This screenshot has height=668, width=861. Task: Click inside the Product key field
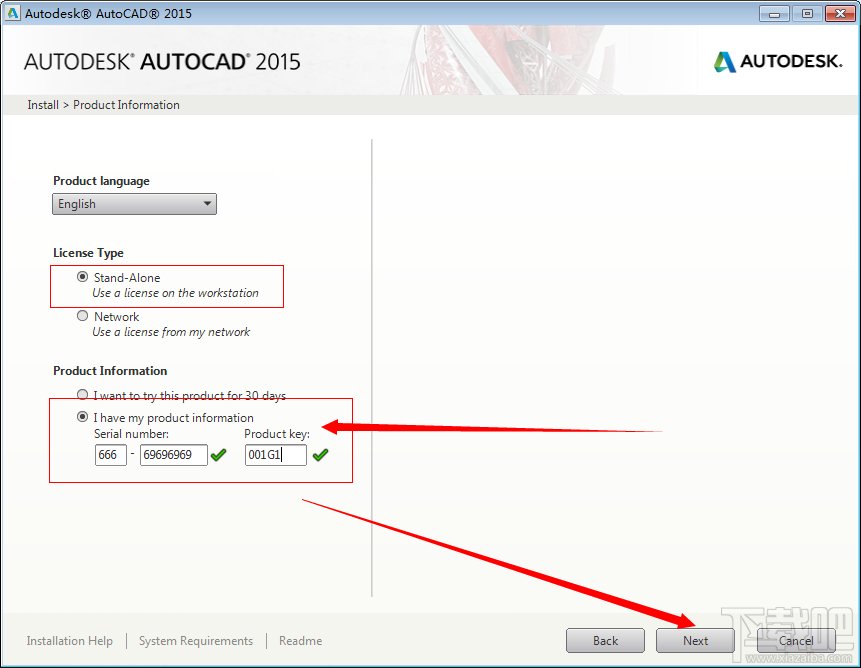[274, 454]
